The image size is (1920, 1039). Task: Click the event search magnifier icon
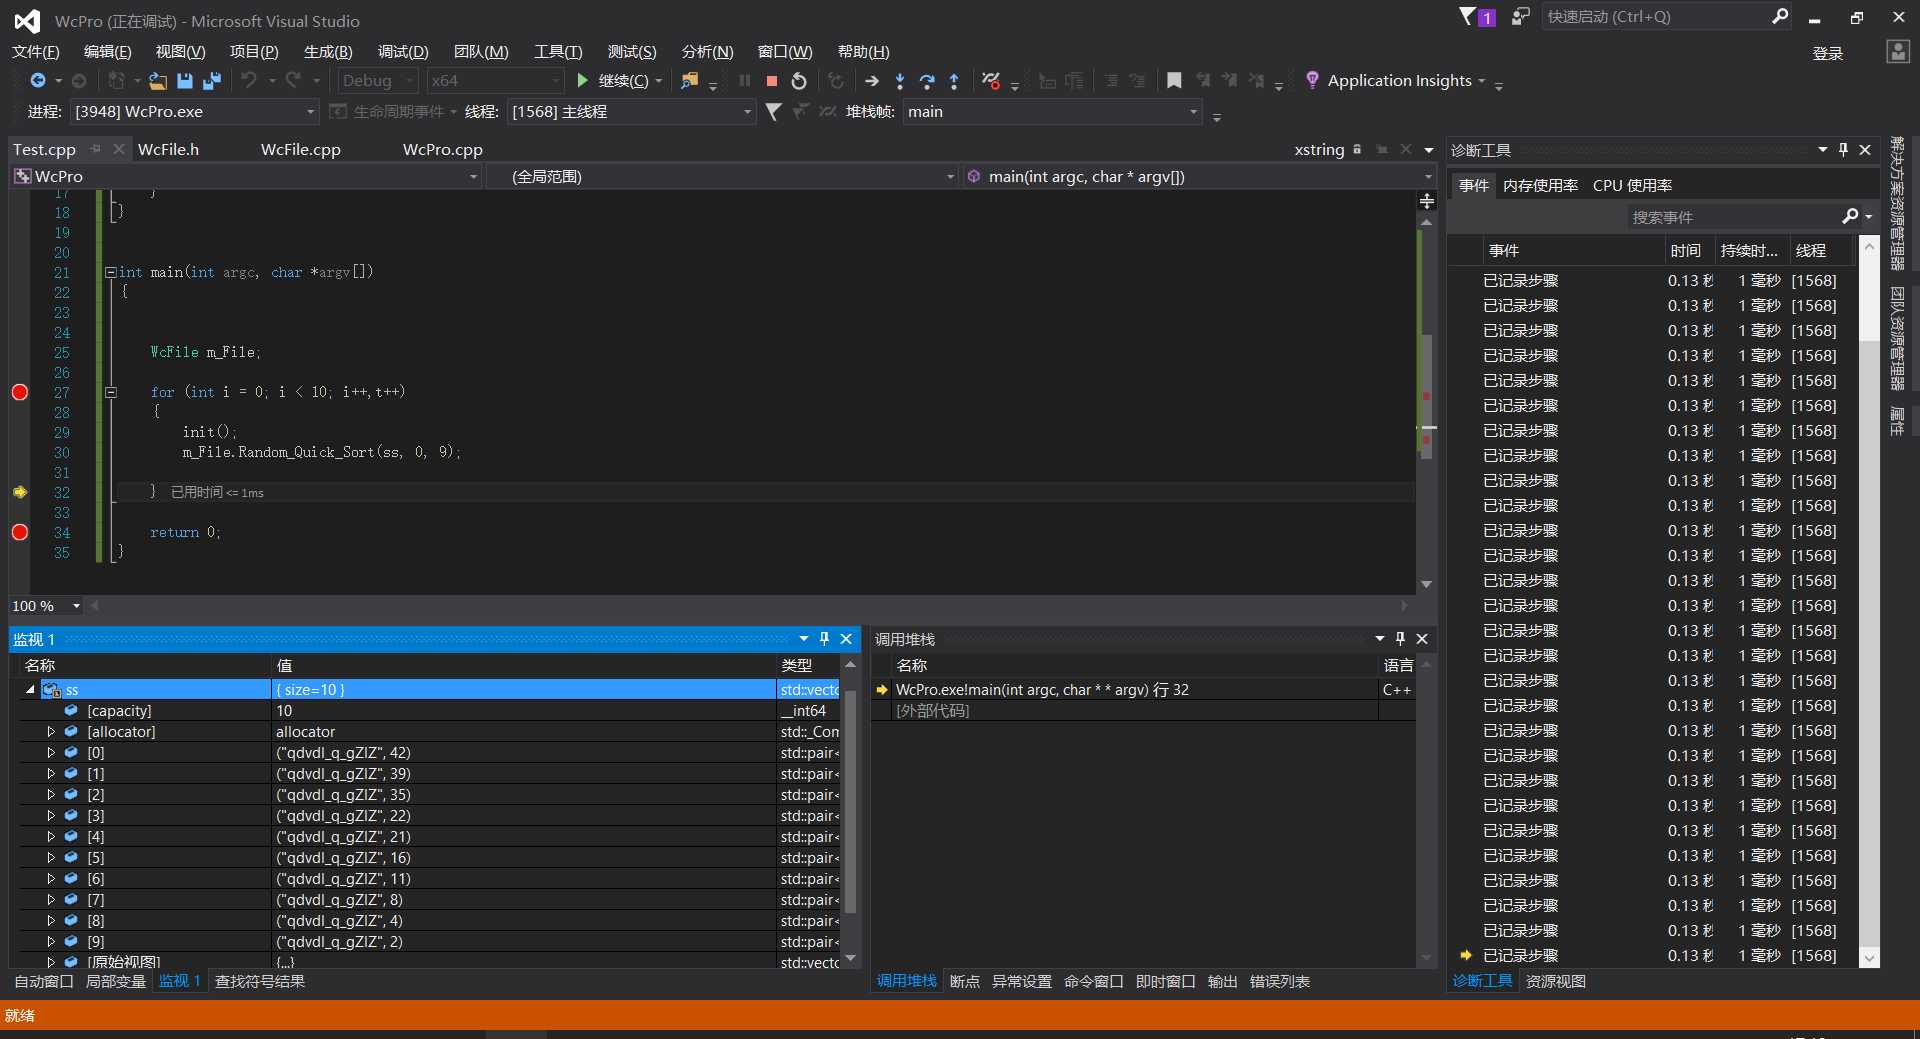pyautogui.click(x=1851, y=217)
